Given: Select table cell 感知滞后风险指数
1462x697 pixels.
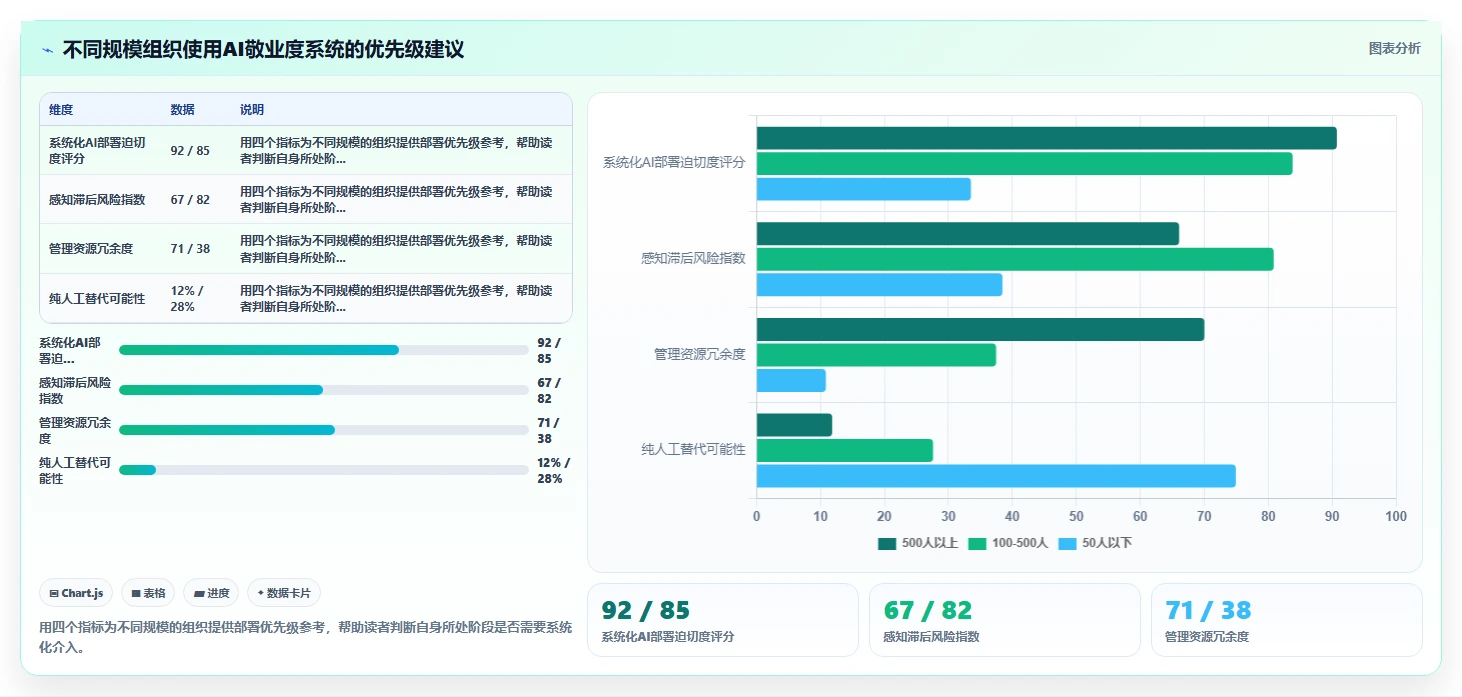Looking at the screenshot, I should [x=97, y=200].
